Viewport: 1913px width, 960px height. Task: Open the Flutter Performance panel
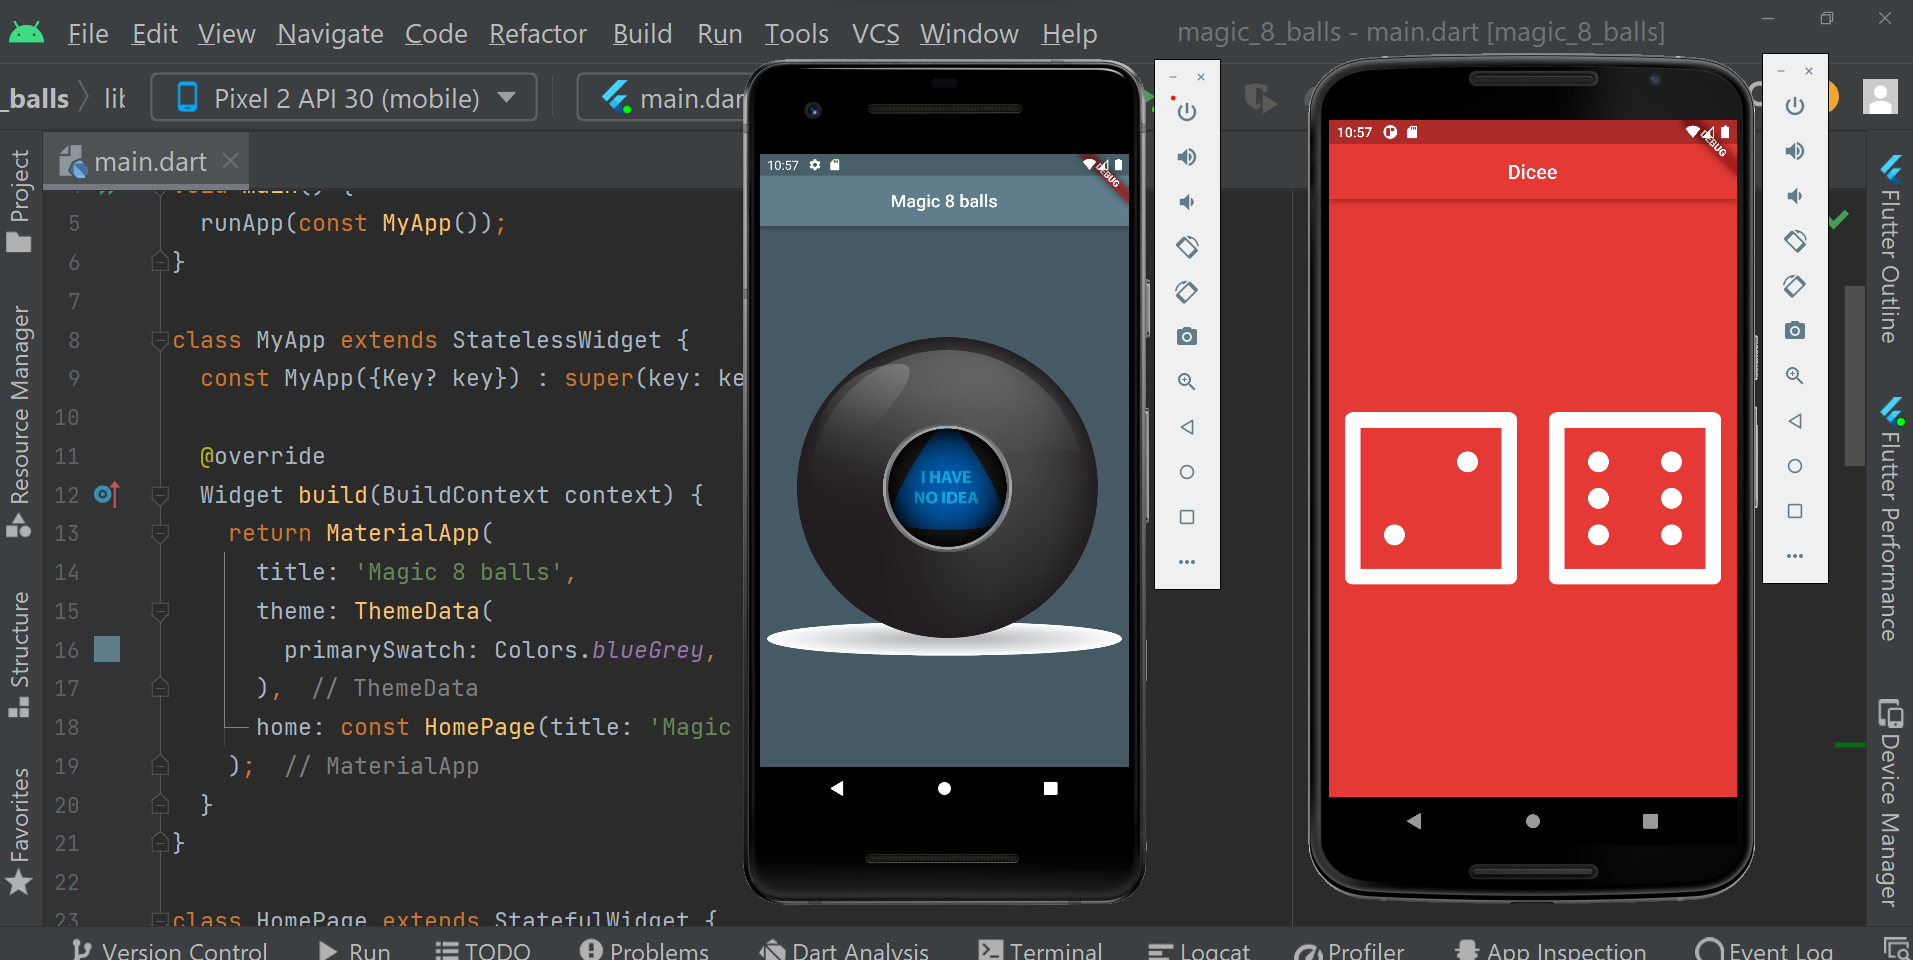click(x=1888, y=520)
